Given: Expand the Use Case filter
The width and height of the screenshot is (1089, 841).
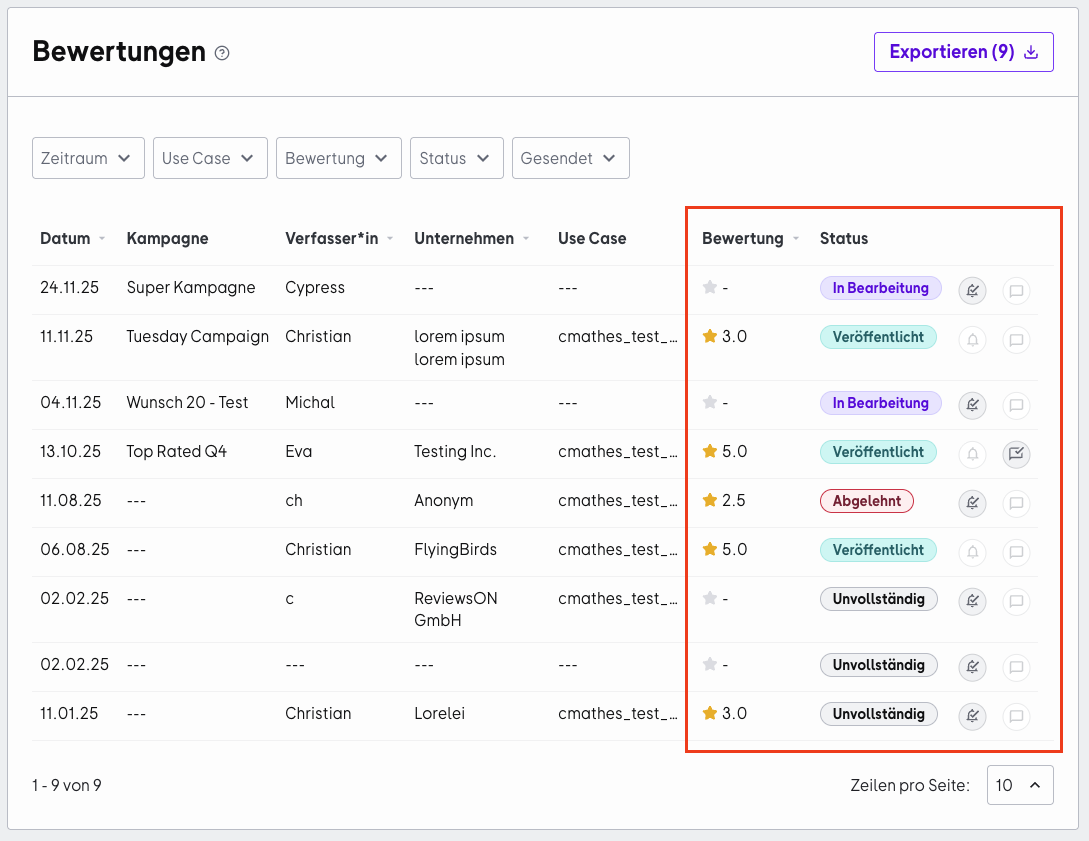Looking at the screenshot, I should 210,158.
